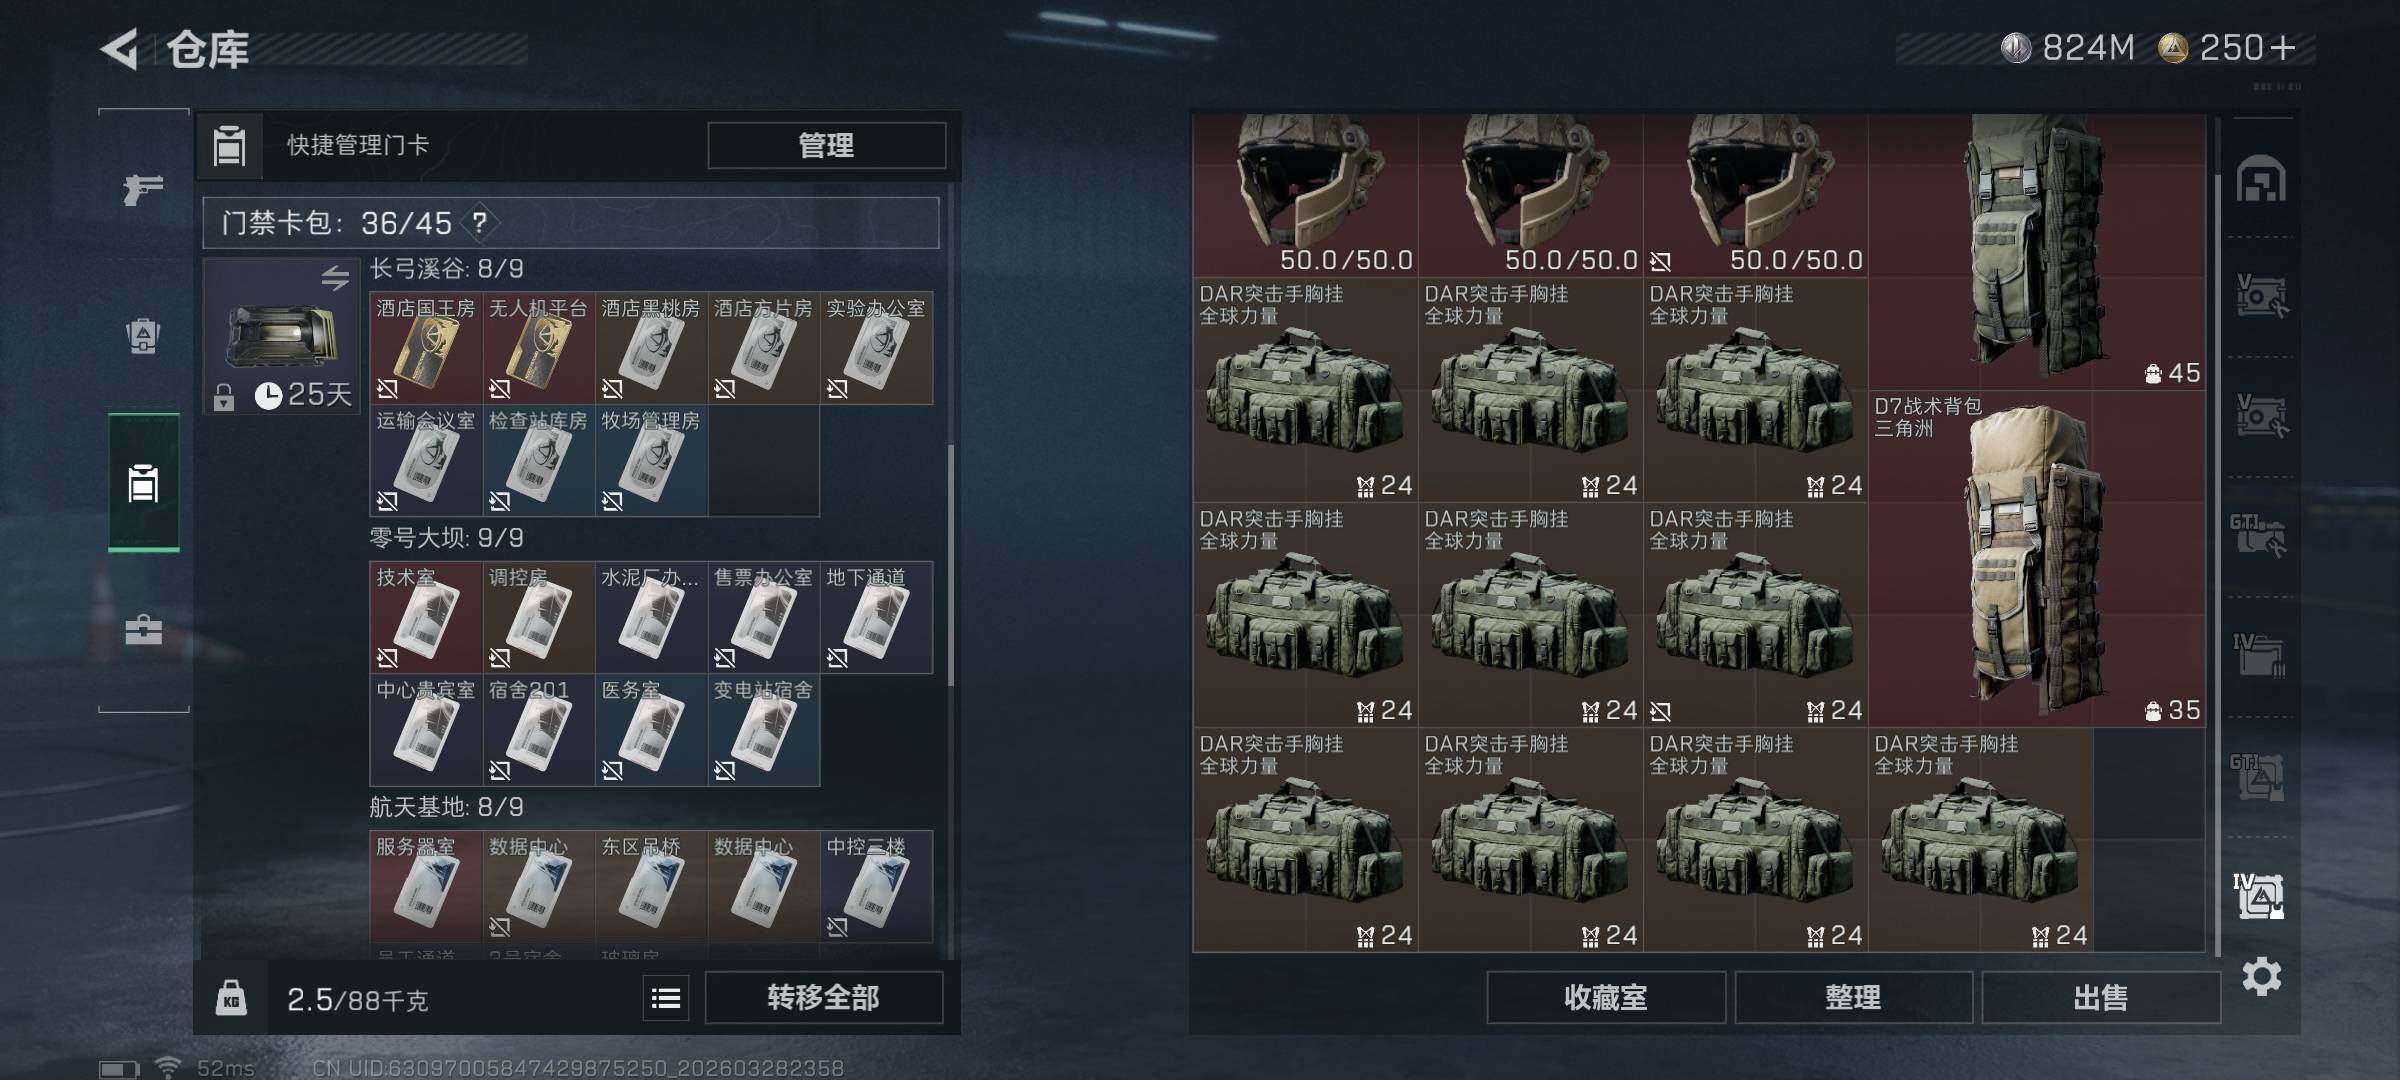Image resolution: width=2400 pixels, height=1080 pixels.
Task: Open the warehouse home icon on right strip
Action: [x=2261, y=179]
